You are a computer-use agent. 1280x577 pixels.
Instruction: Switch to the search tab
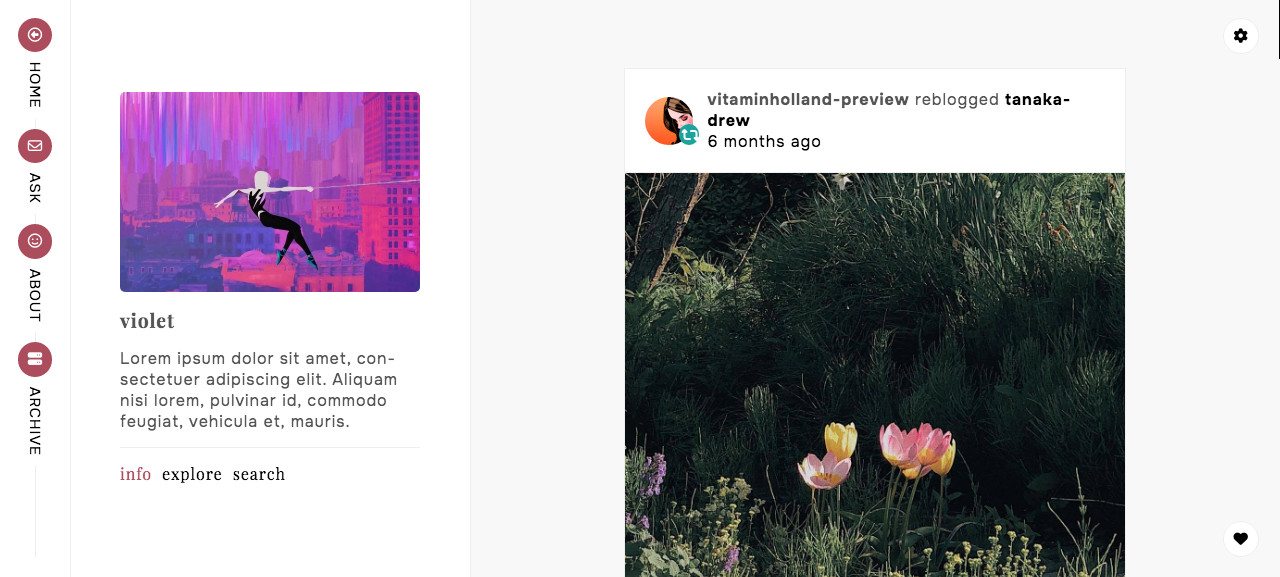point(259,474)
